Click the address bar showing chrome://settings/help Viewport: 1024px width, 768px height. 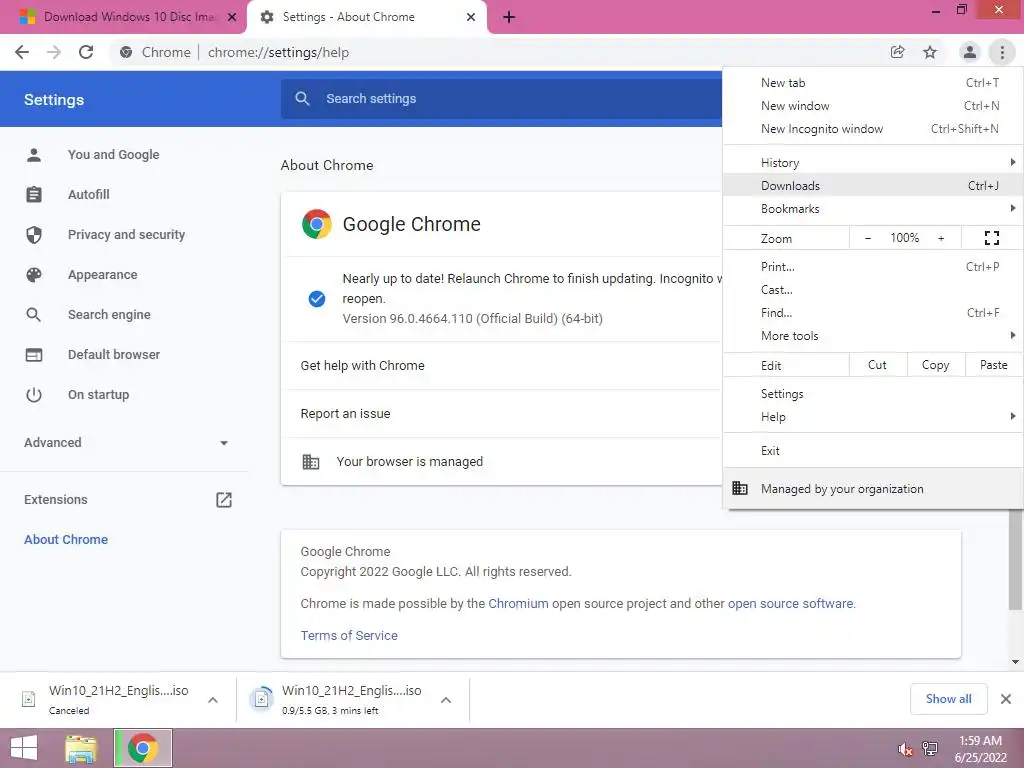pos(496,52)
